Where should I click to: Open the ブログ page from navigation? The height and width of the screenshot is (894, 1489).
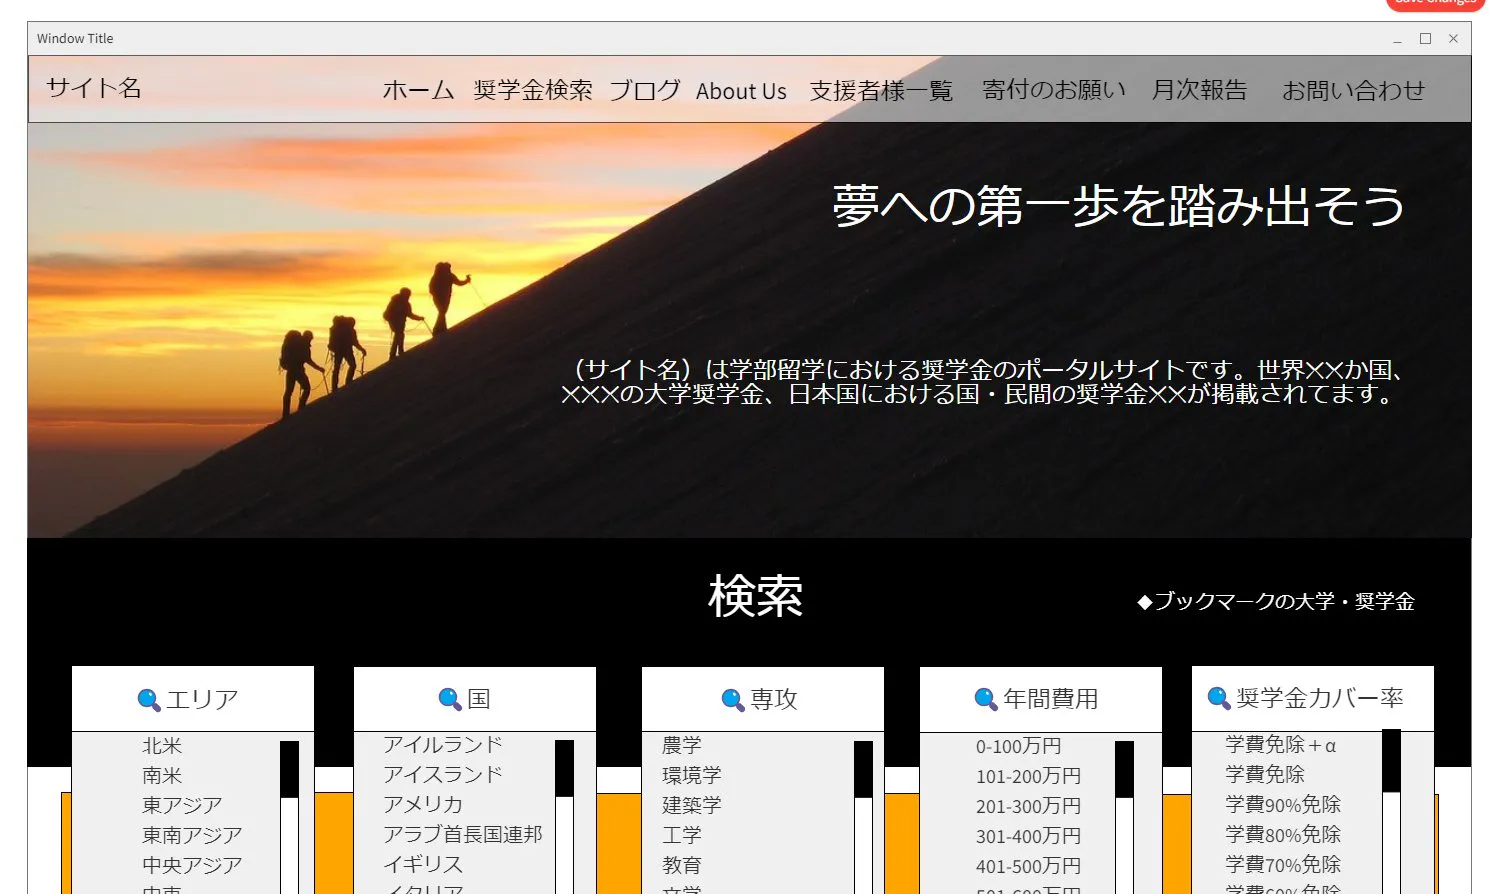click(645, 91)
